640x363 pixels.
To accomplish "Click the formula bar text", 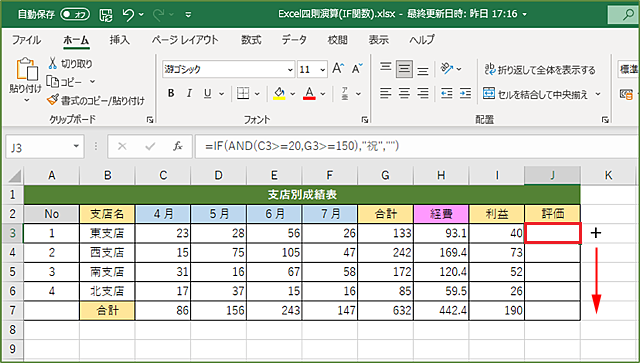I will 302,146.
